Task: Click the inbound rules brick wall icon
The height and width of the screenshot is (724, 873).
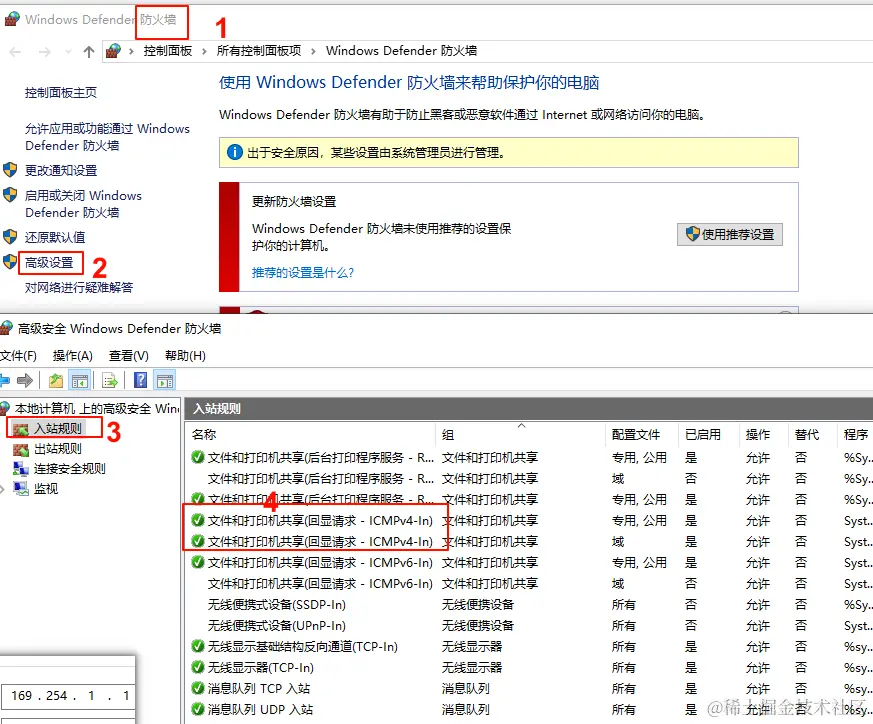Action: point(21,429)
